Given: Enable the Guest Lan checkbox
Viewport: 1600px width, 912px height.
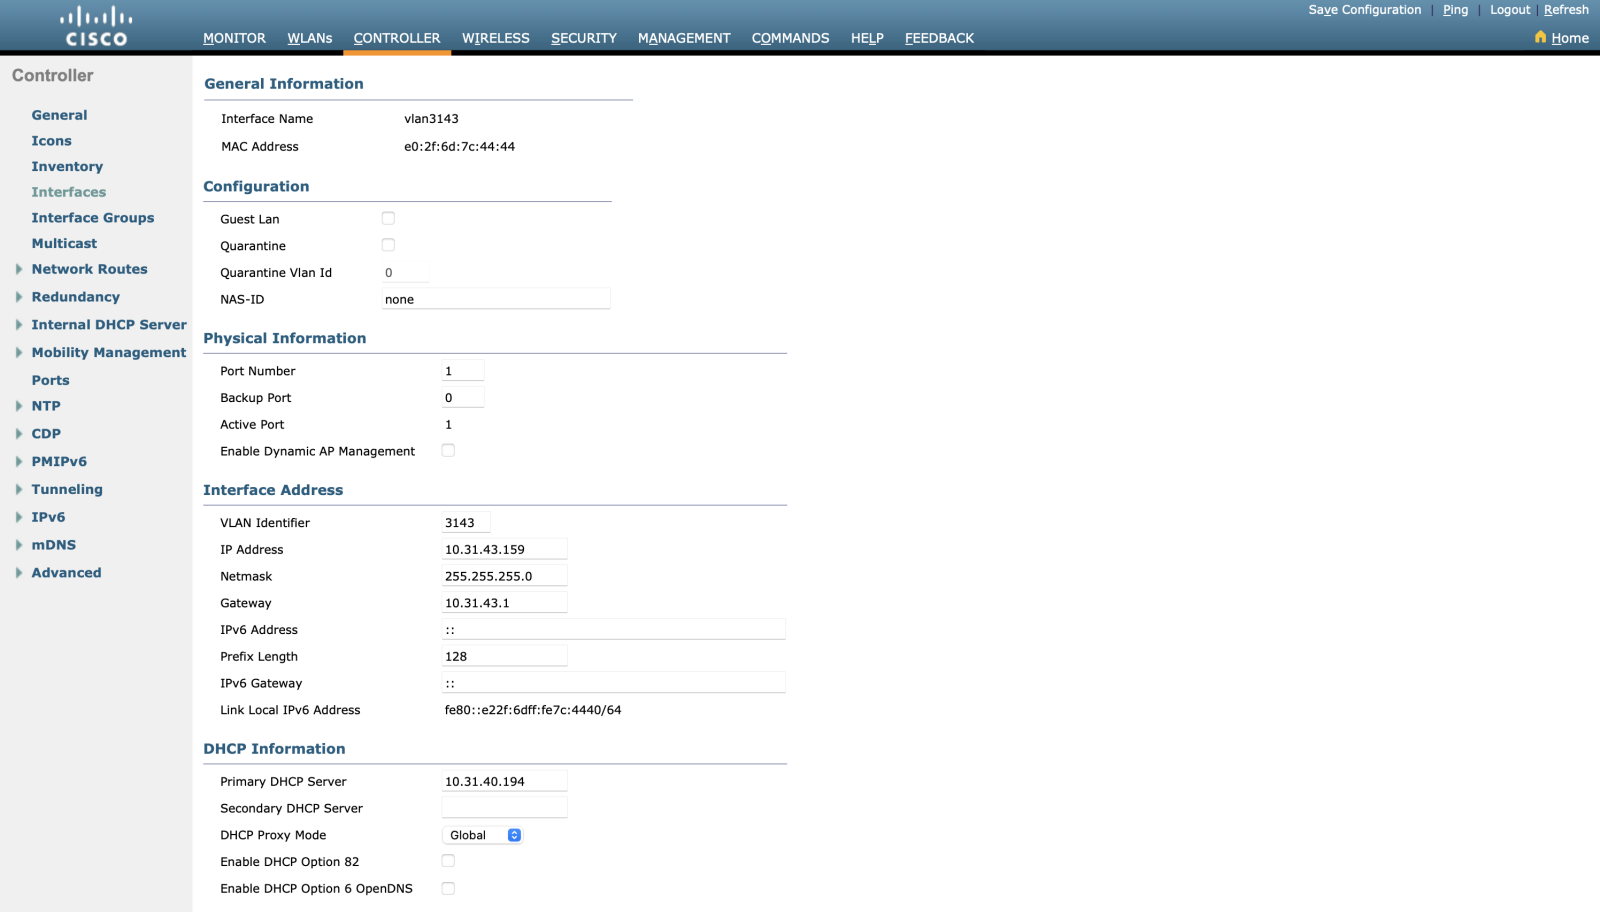Looking at the screenshot, I should pyautogui.click(x=388, y=218).
